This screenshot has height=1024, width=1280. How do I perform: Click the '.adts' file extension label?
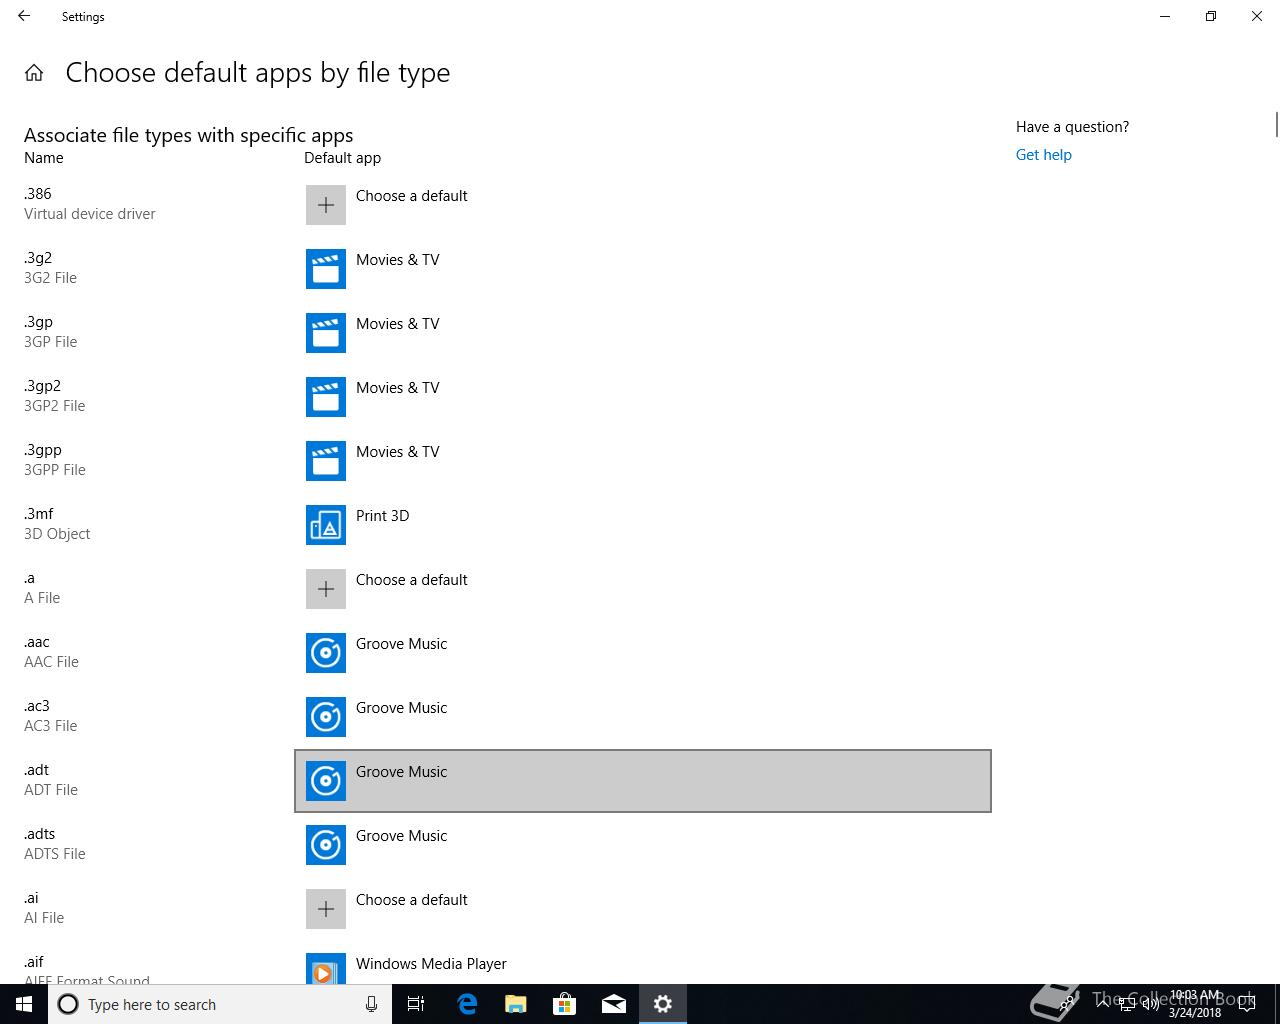40,834
